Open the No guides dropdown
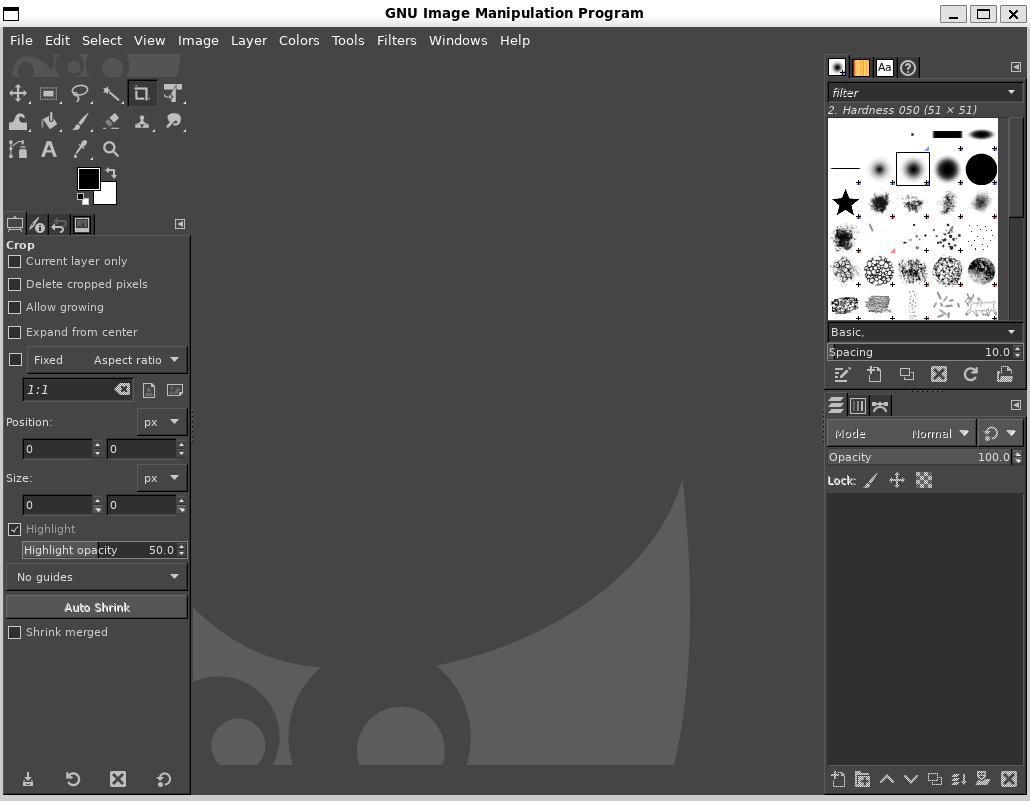The width and height of the screenshot is (1030, 801). 97,577
